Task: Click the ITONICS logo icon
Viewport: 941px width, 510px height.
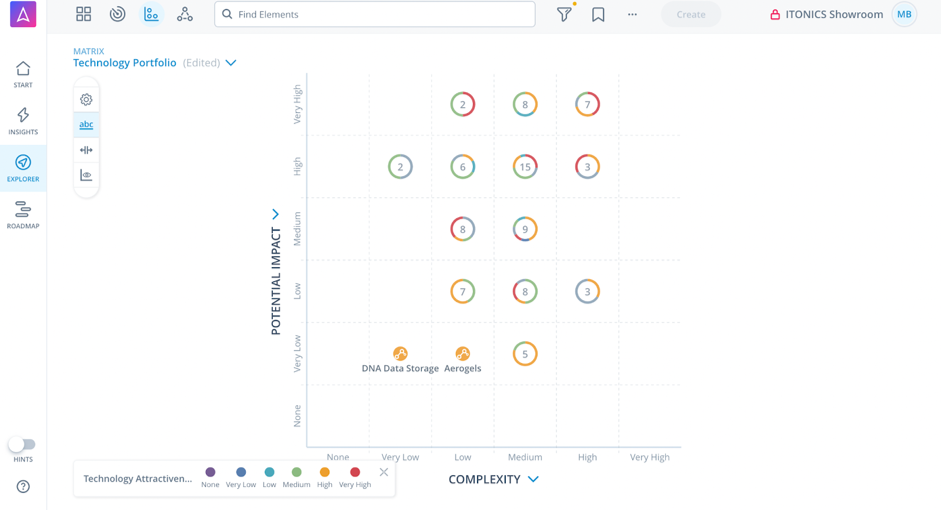Action: (23, 14)
